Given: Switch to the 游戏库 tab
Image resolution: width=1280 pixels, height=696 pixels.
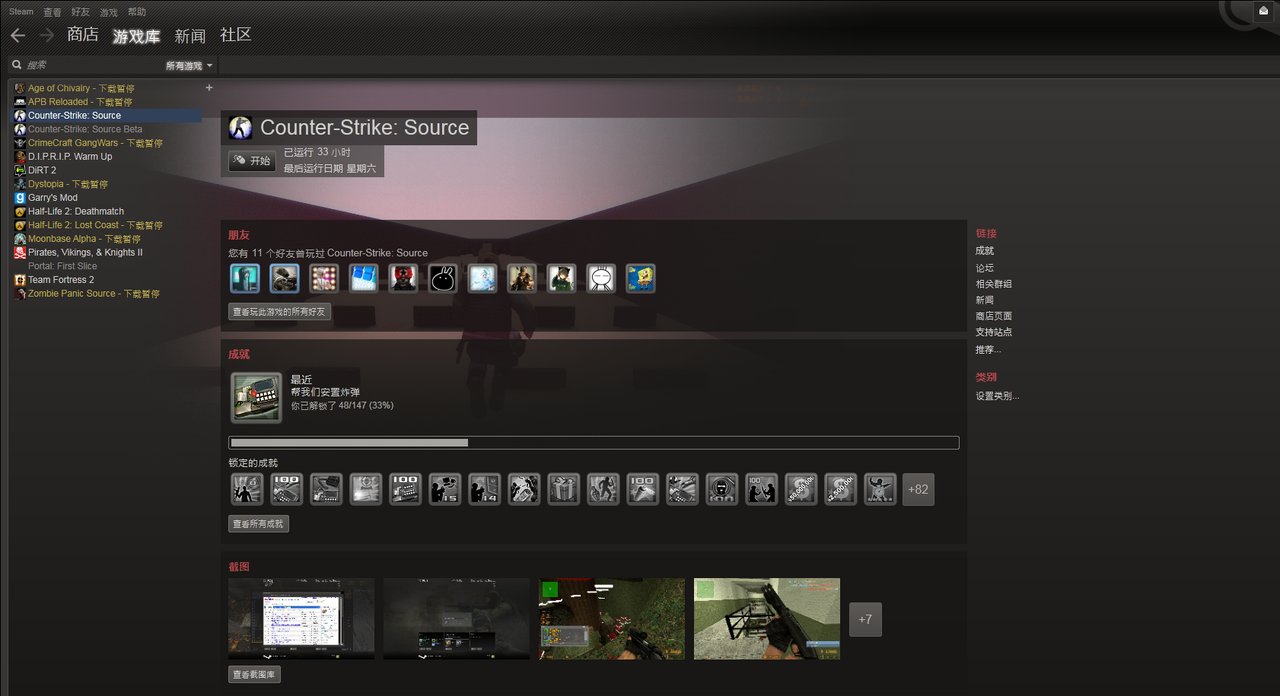Looking at the screenshot, I should pos(136,36).
